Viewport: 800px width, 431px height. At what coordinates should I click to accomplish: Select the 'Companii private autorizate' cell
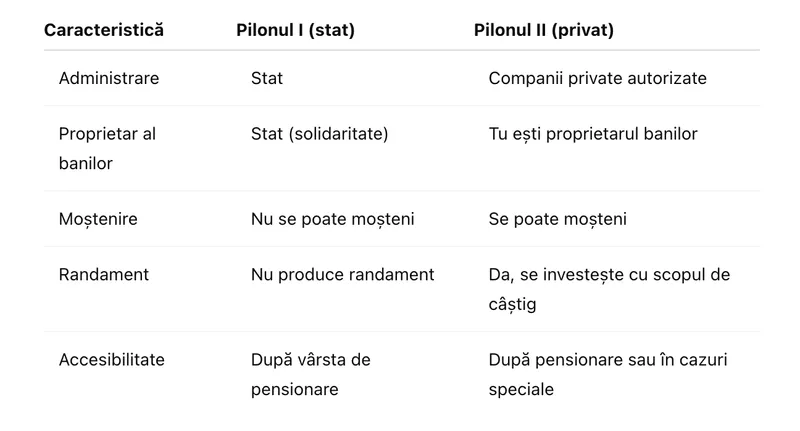(599, 78)
